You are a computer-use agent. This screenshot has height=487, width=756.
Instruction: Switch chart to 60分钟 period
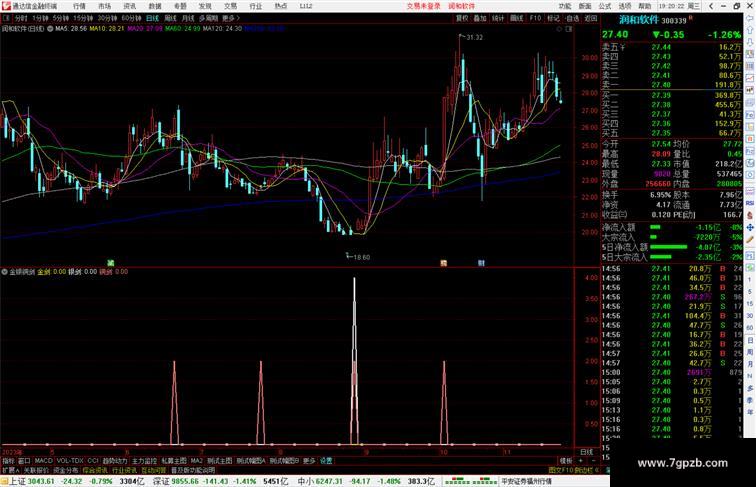(131, 18)
